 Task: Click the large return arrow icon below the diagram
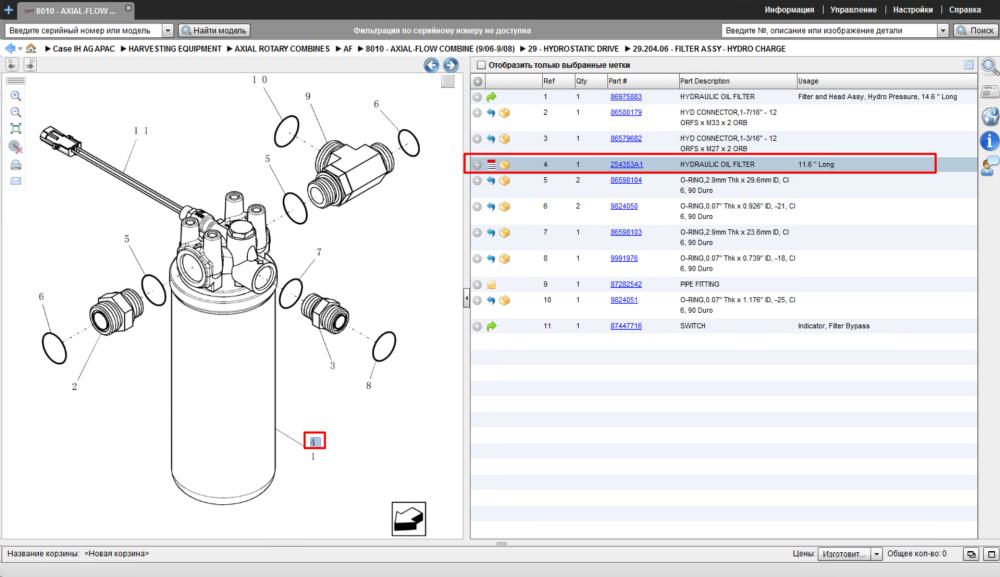click(x=409, y=519)
